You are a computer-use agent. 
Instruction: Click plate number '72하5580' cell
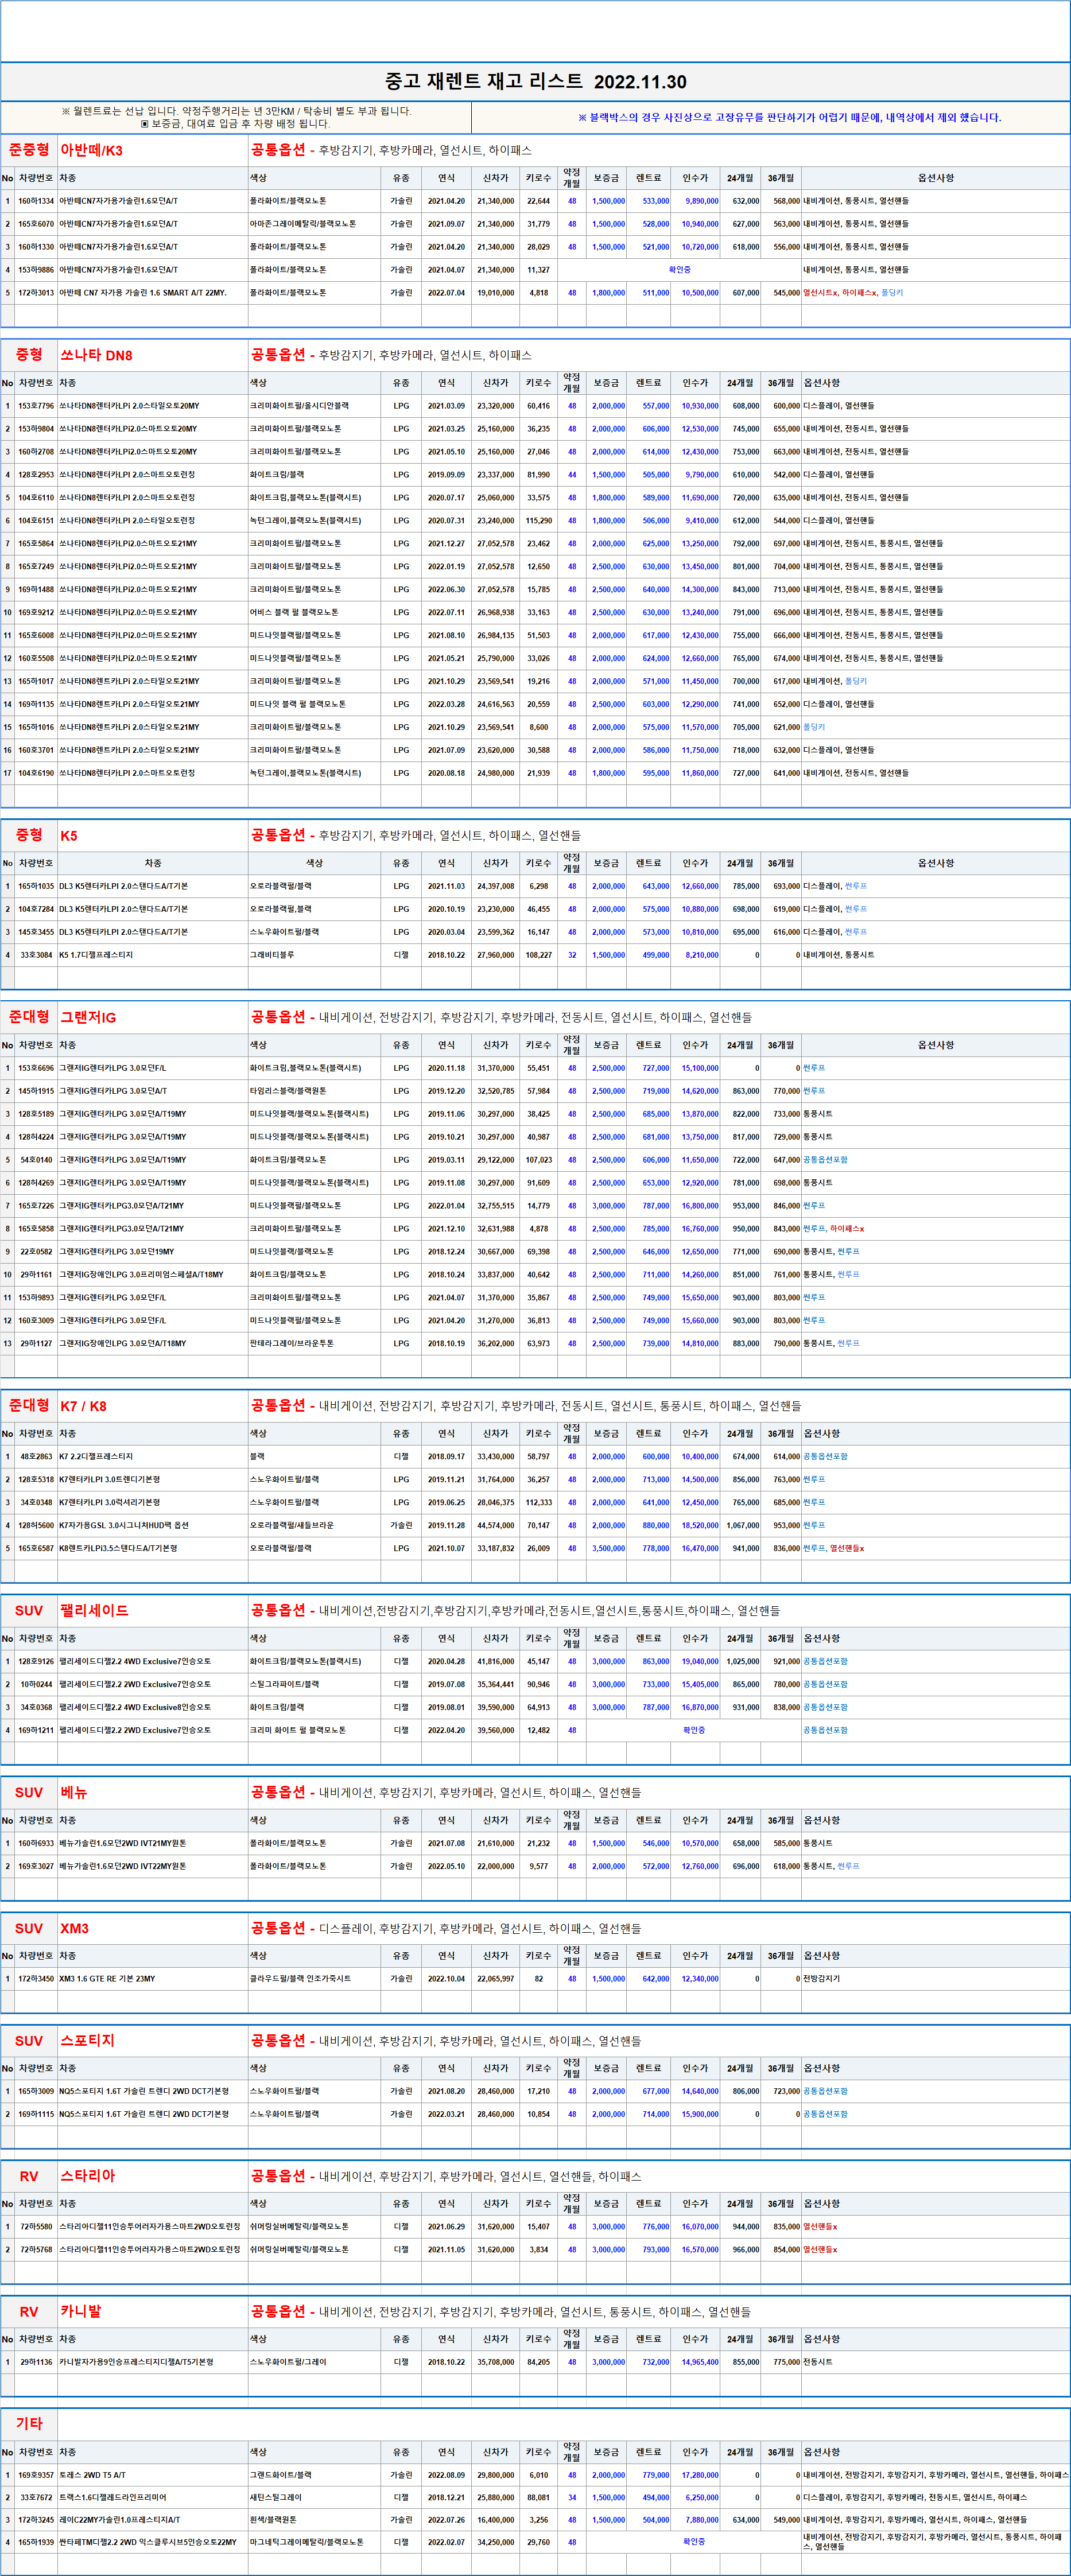click(x=36, y=2227)
